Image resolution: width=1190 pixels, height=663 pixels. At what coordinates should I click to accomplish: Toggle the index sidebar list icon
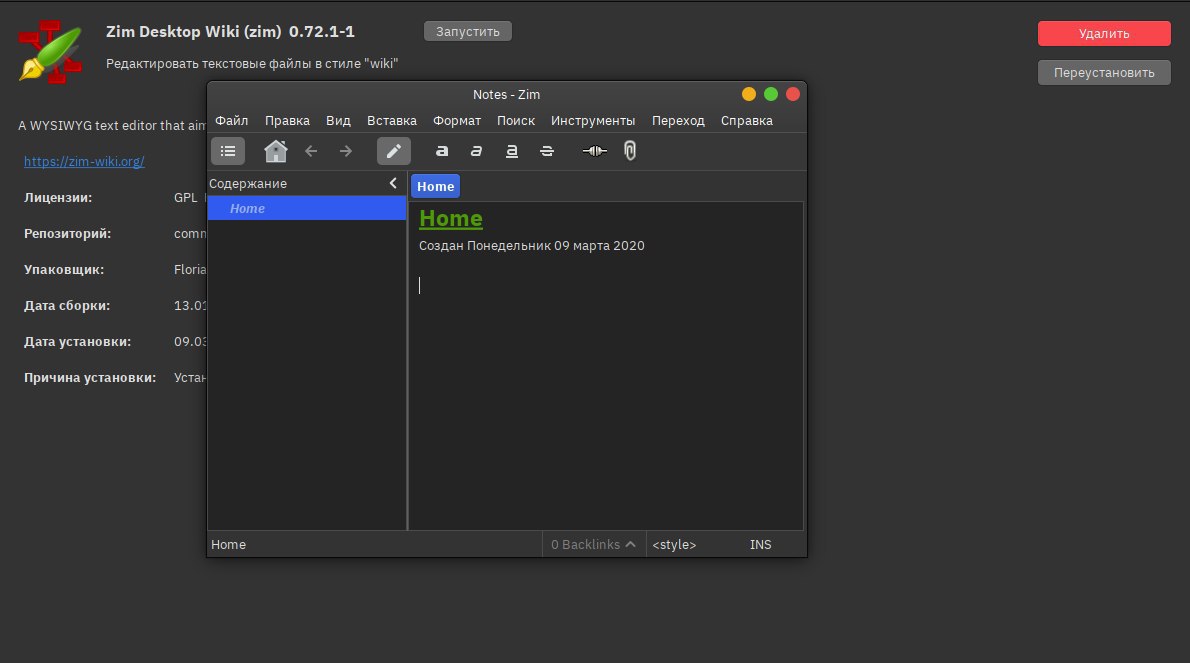tap(228, 151)
